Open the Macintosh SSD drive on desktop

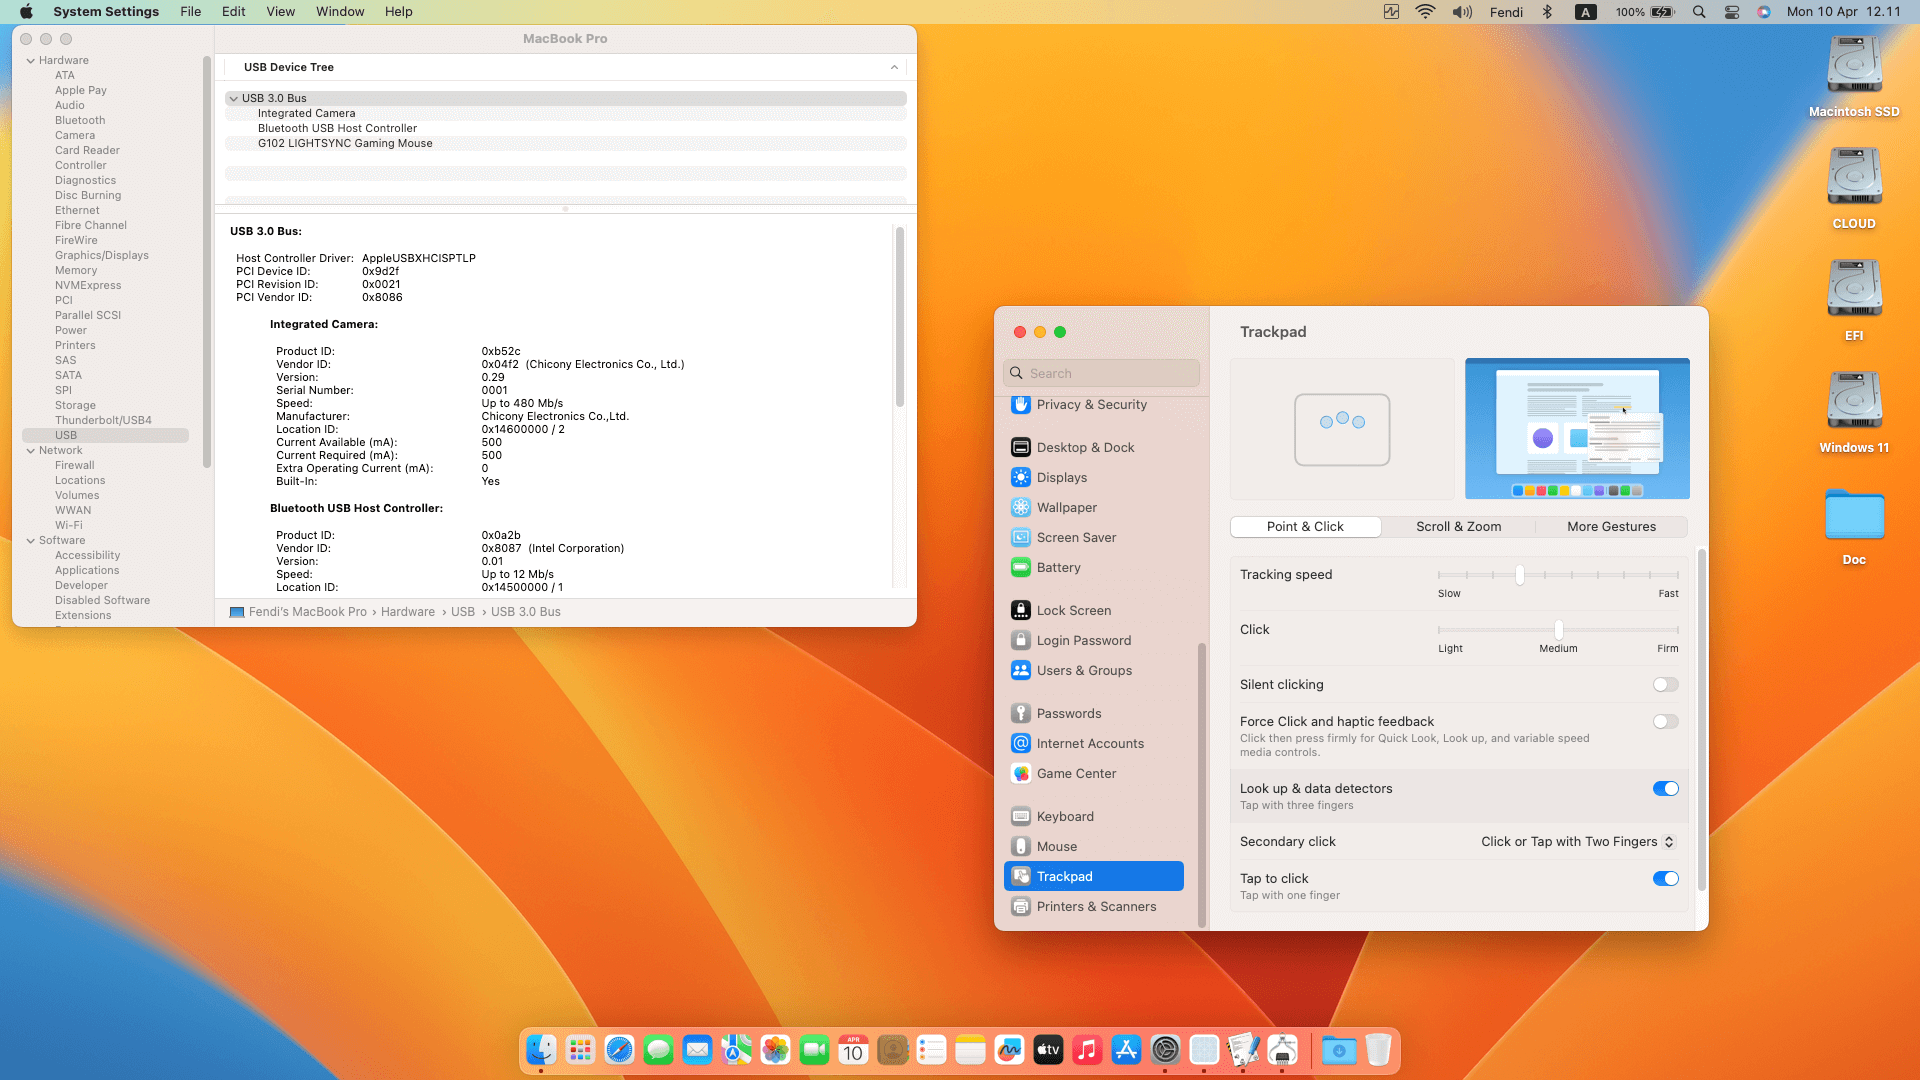click(x=1854, y=66)
